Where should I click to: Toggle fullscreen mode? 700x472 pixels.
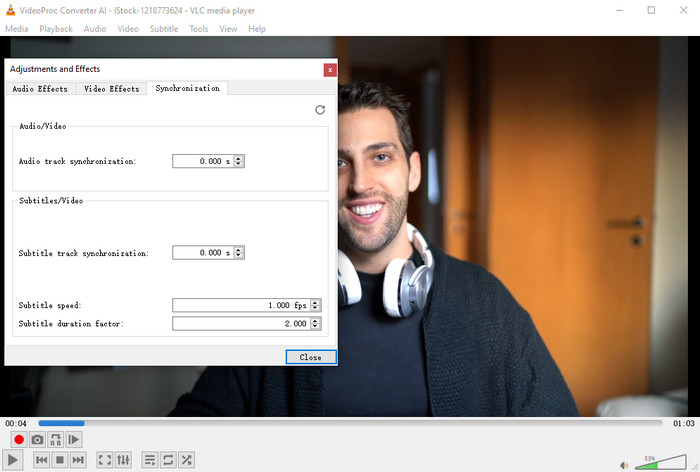(105, 460)
